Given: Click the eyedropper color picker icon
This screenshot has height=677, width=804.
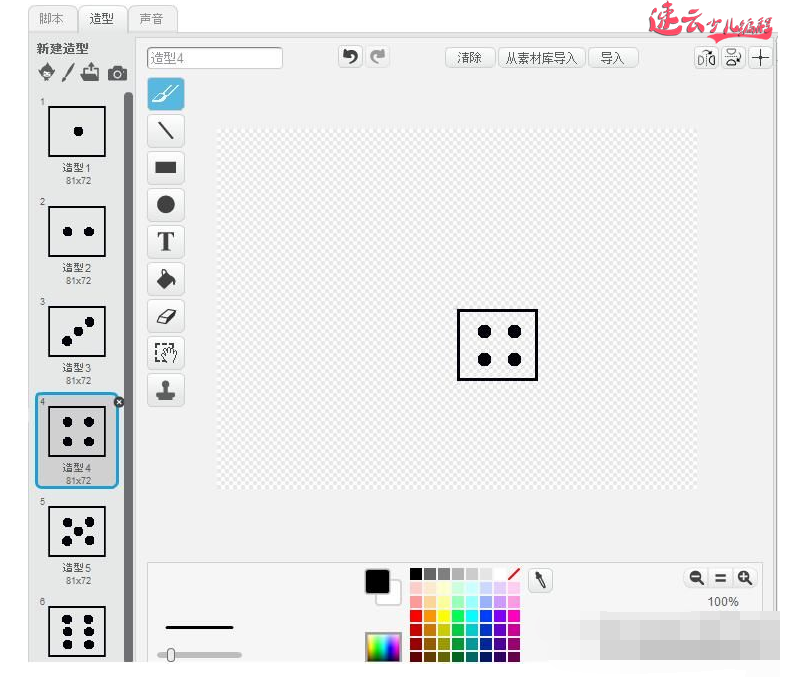Looking at the screenshot, I should (x=540, y=580).
